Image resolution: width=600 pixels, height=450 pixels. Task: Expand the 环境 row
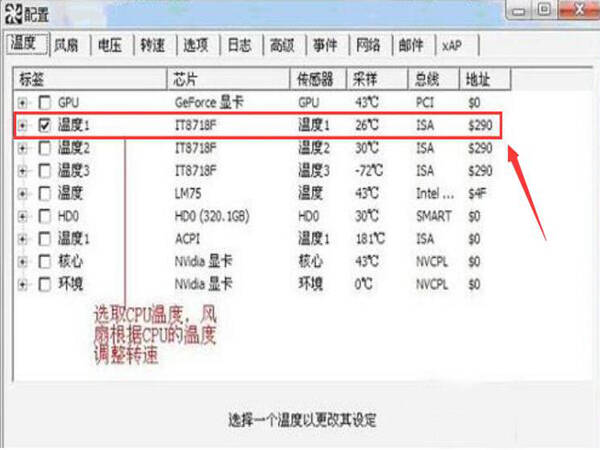[23, 284]
